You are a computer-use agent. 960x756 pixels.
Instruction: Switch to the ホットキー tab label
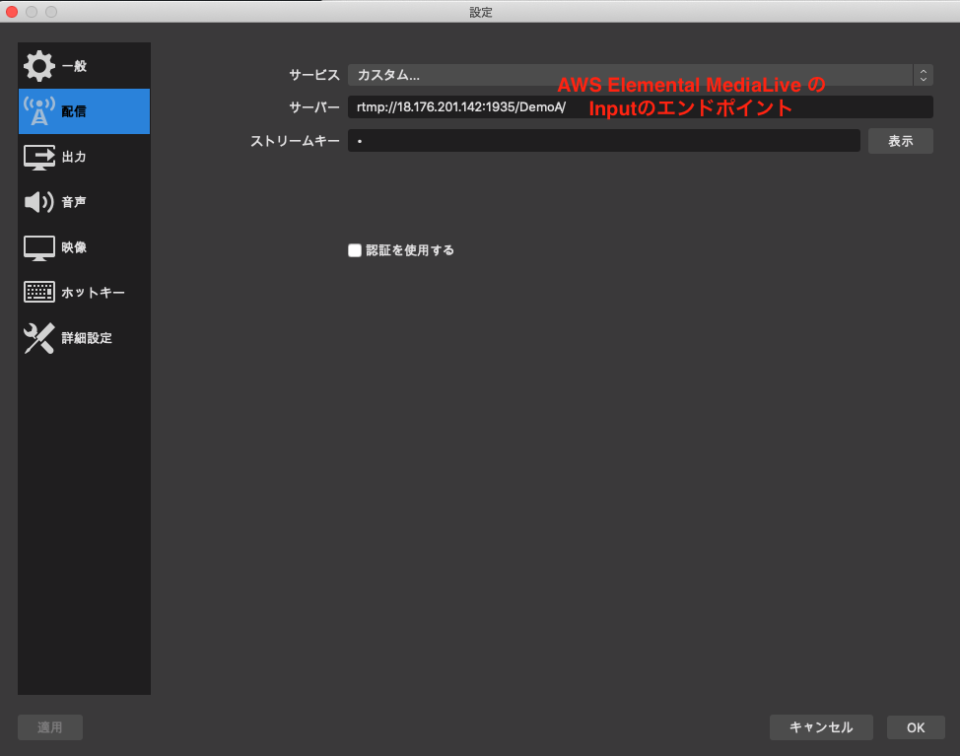pyautogui.click(x=93, y=293)
